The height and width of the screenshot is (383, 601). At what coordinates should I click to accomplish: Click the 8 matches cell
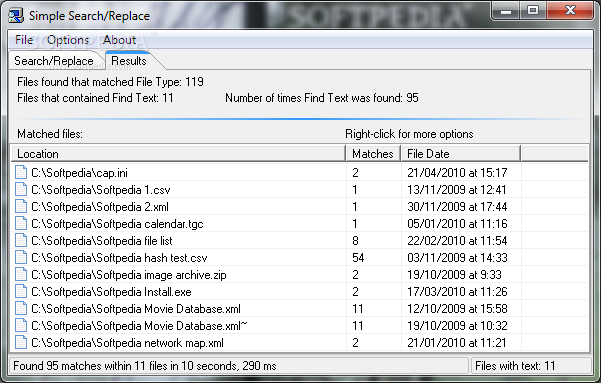click(x=355, y=240)
